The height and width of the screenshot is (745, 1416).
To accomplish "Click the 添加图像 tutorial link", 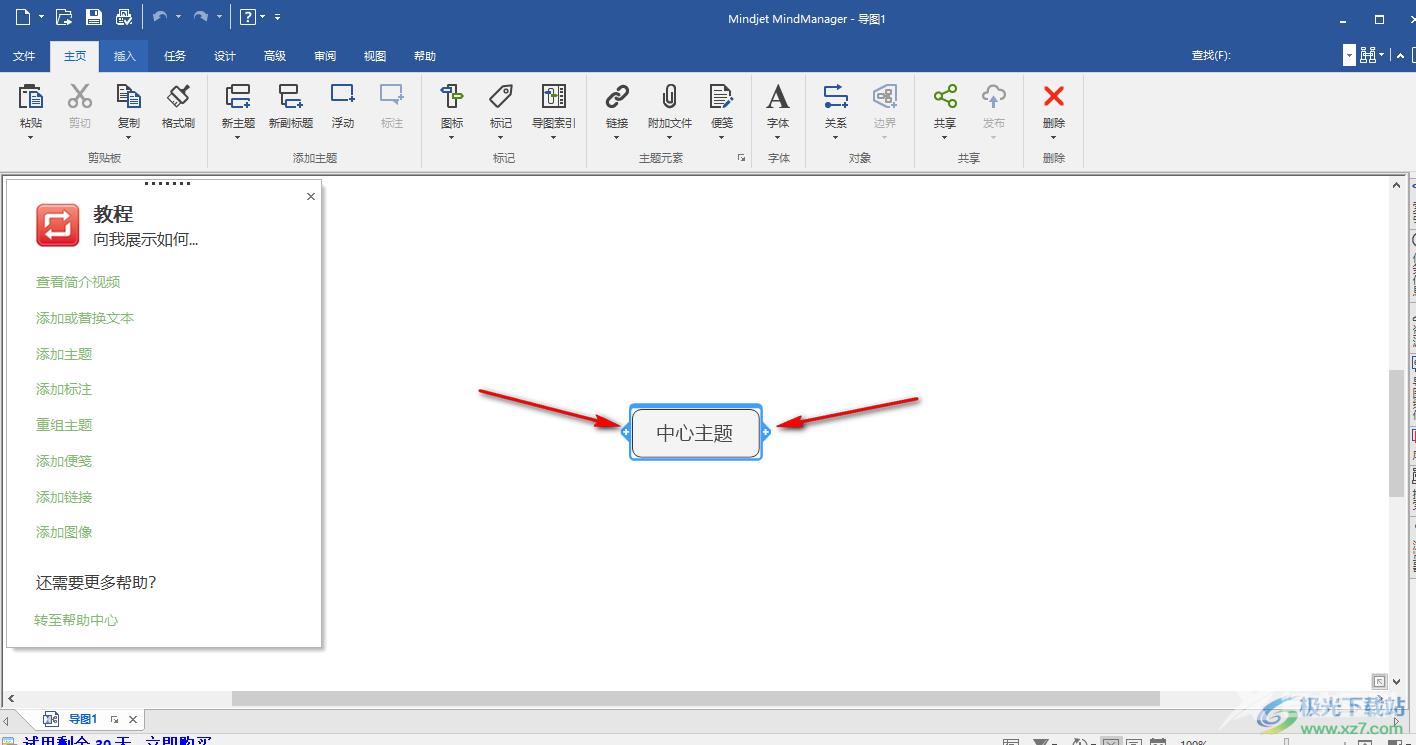I will click(64, 532).
